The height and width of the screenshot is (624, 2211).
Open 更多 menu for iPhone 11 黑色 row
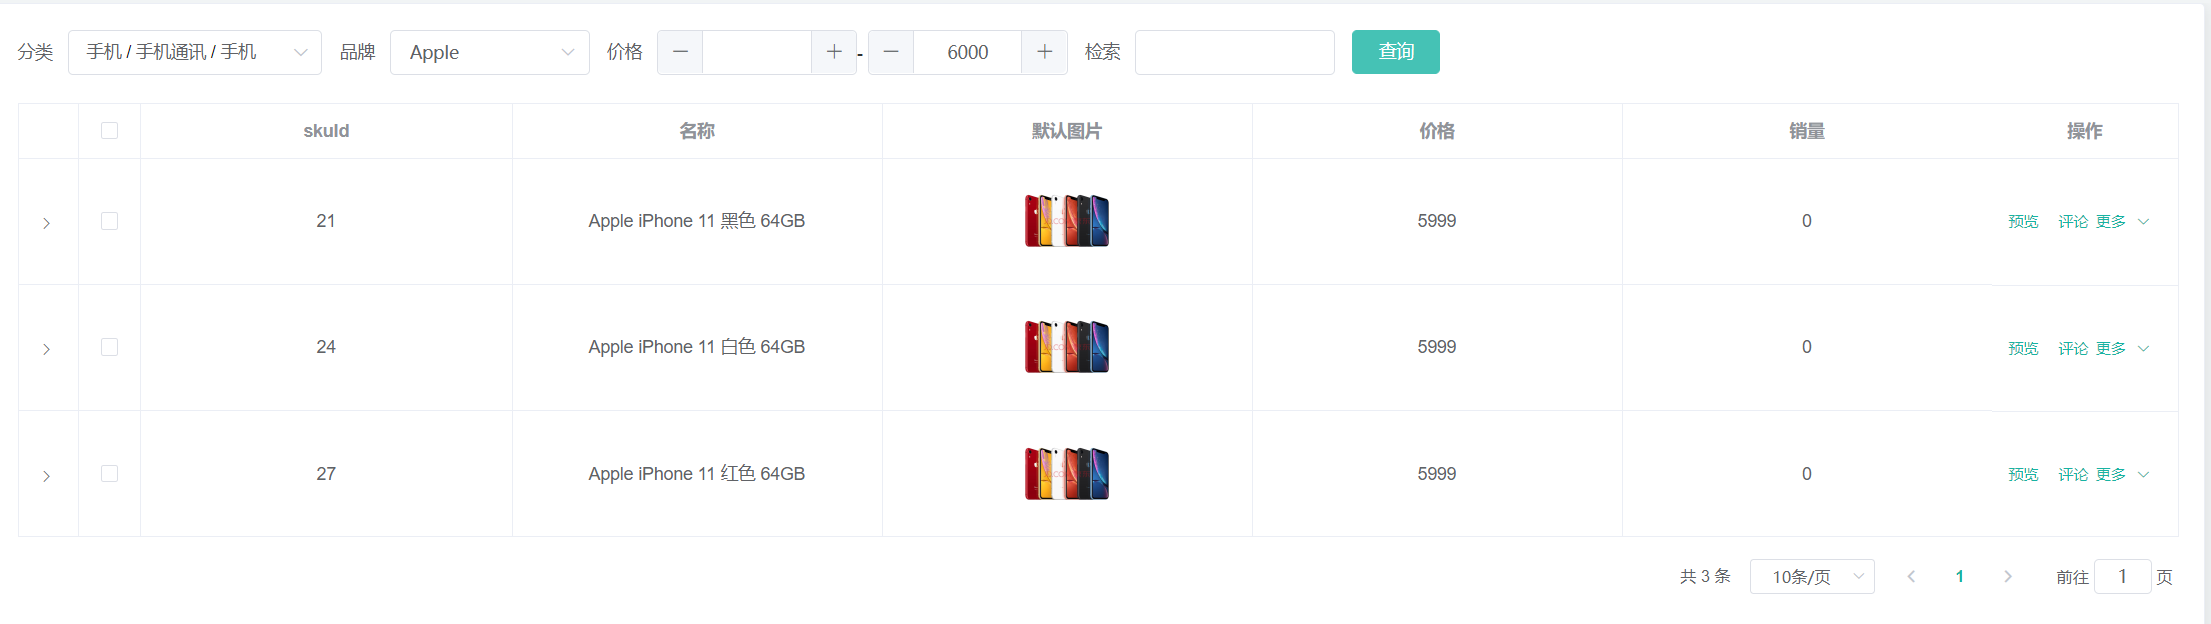click(2122, 222)
